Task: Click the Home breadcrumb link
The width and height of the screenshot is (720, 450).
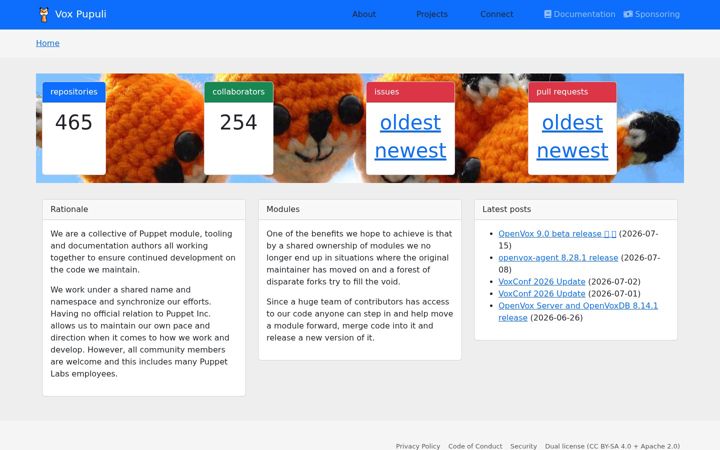Action: 48,43
